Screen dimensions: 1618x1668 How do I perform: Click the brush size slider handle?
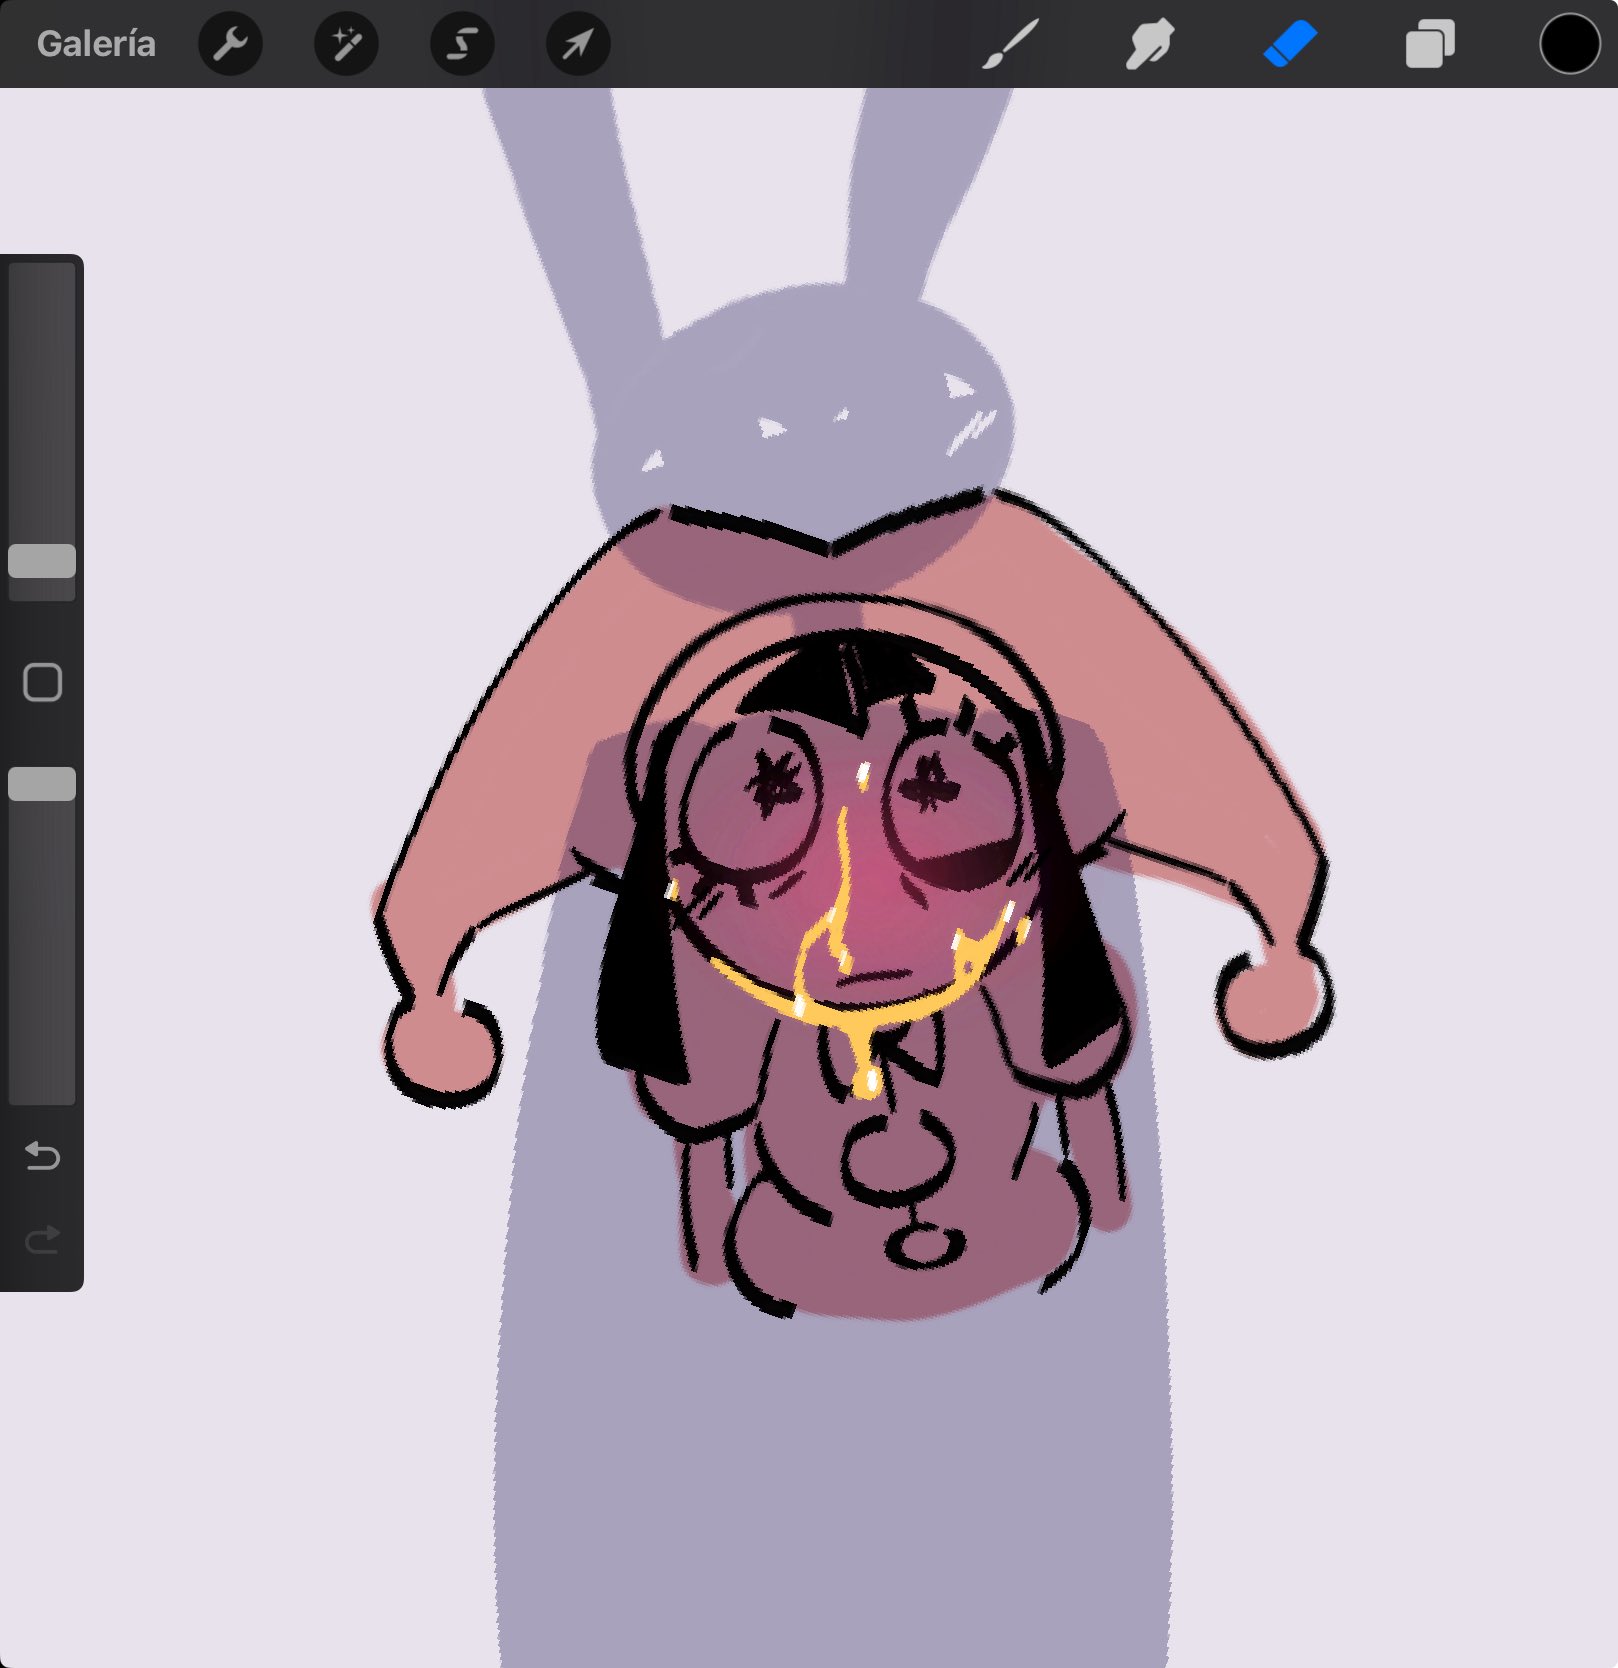pos(42,561)
